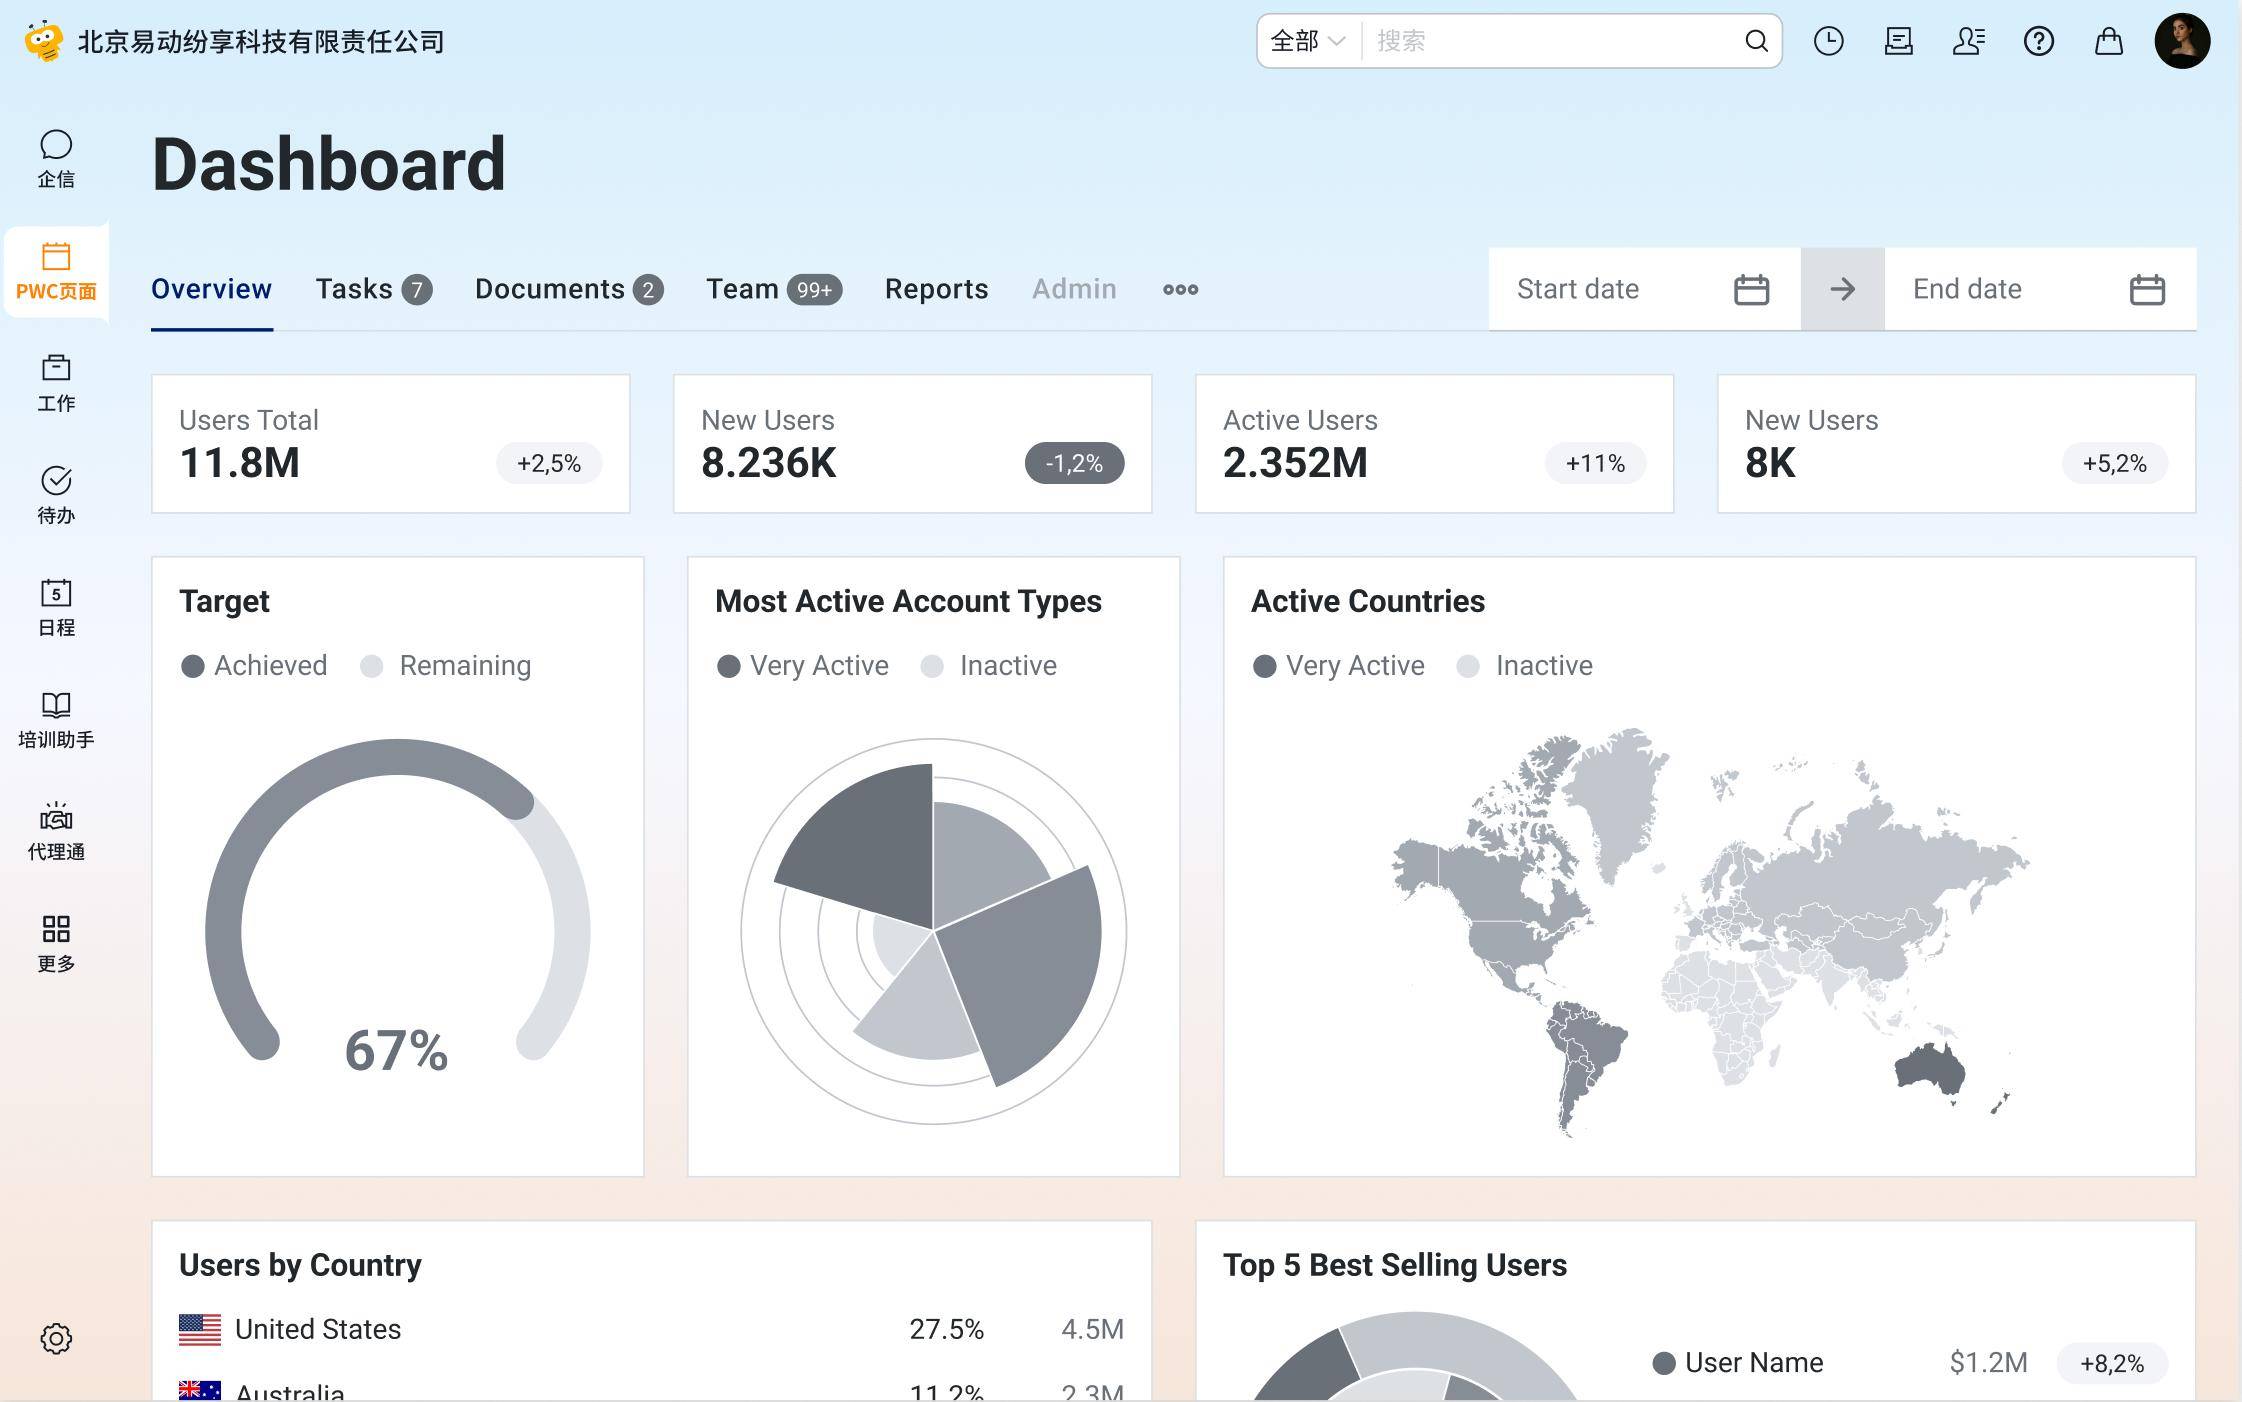
Task: Click the bee logo of the company
Action: point(43,41)
